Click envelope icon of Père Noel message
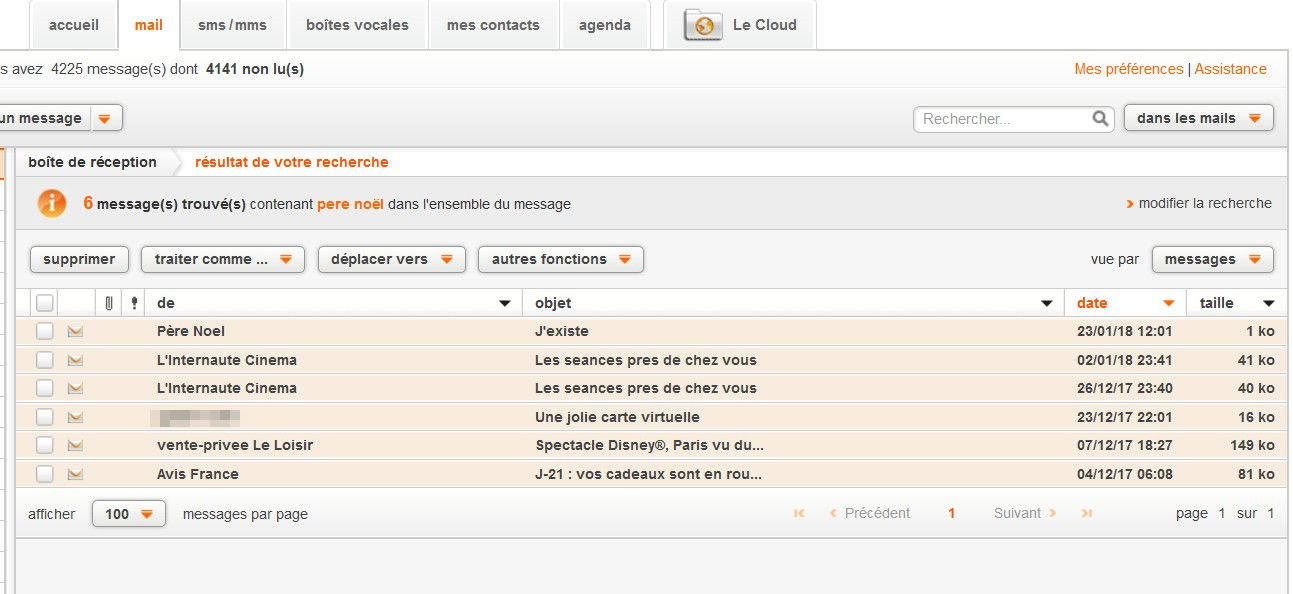1293x594 pixels. pos(75,331)
